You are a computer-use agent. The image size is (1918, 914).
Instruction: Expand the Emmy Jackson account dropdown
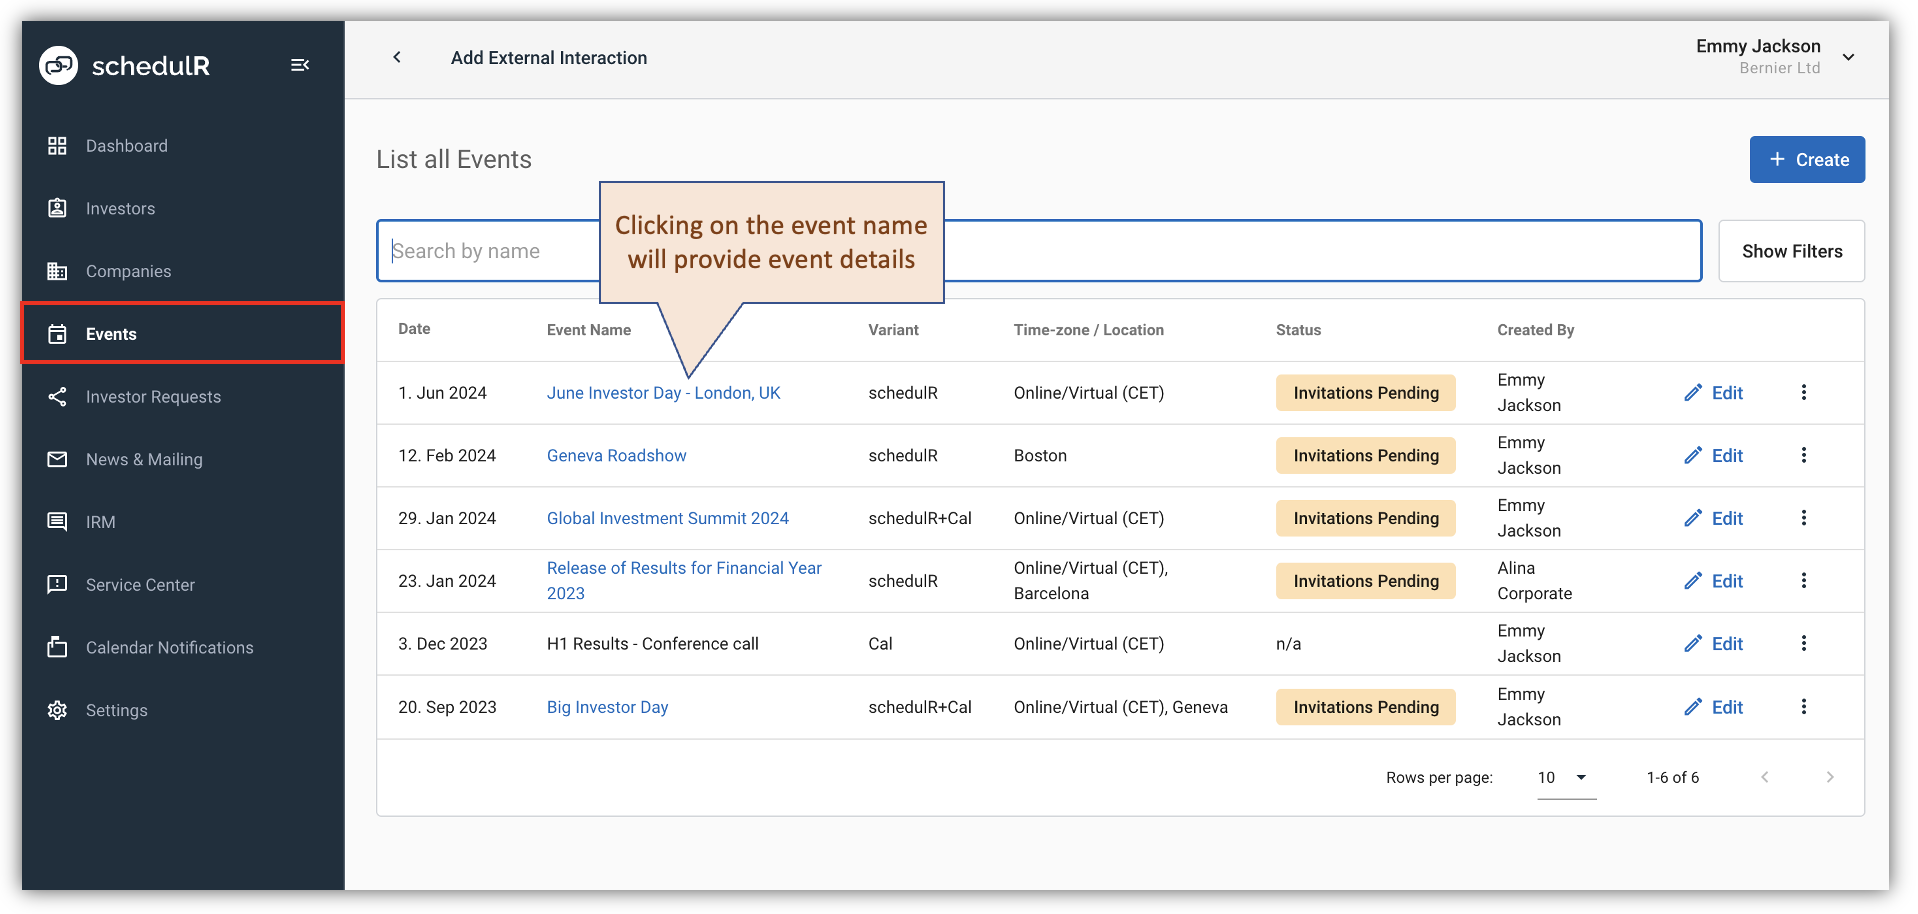pyautogui.click(x=1848, y=57)
